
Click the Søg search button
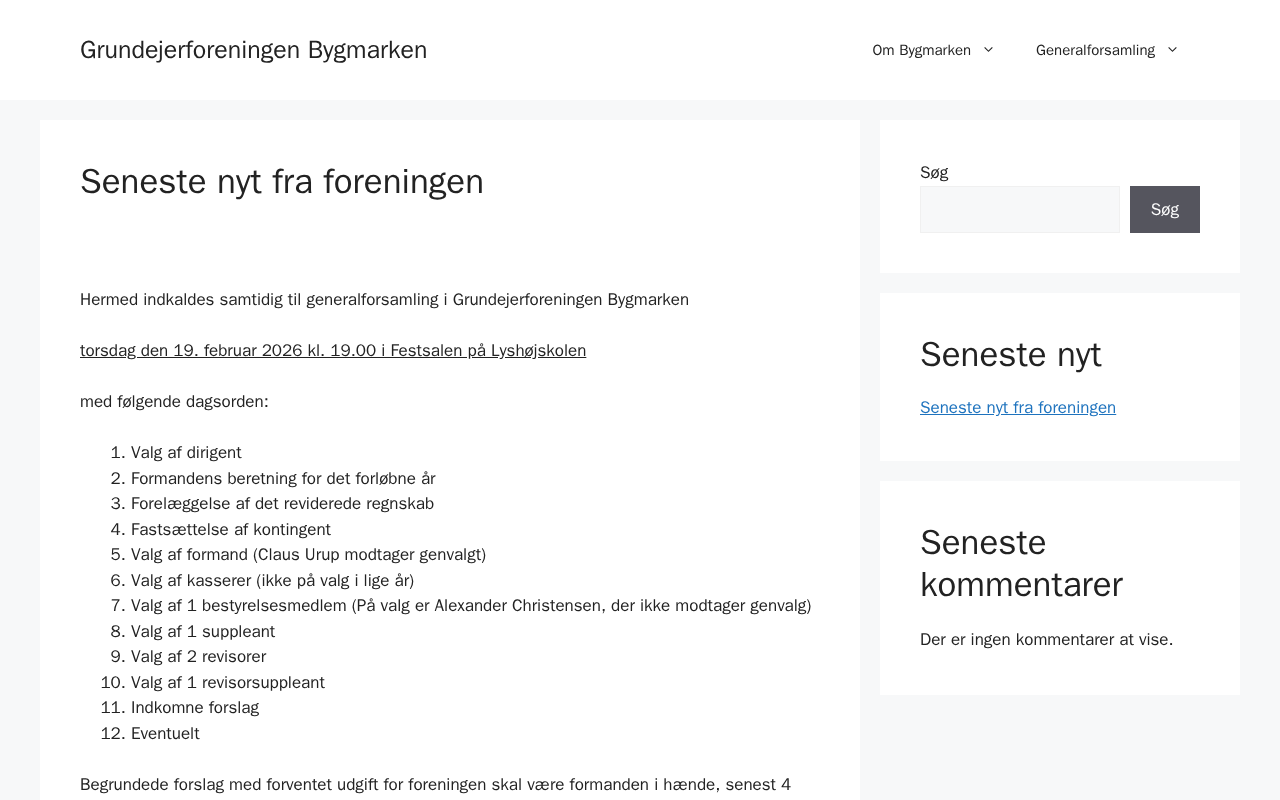(x=1164, y=210)
